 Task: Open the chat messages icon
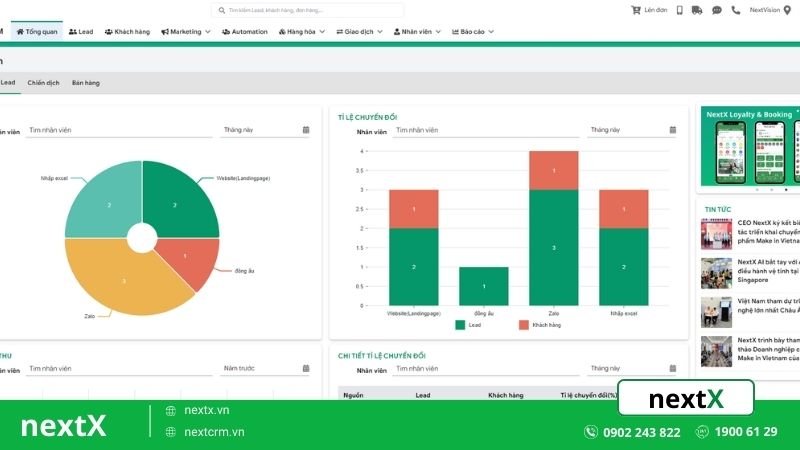click(x=717, y=10)
